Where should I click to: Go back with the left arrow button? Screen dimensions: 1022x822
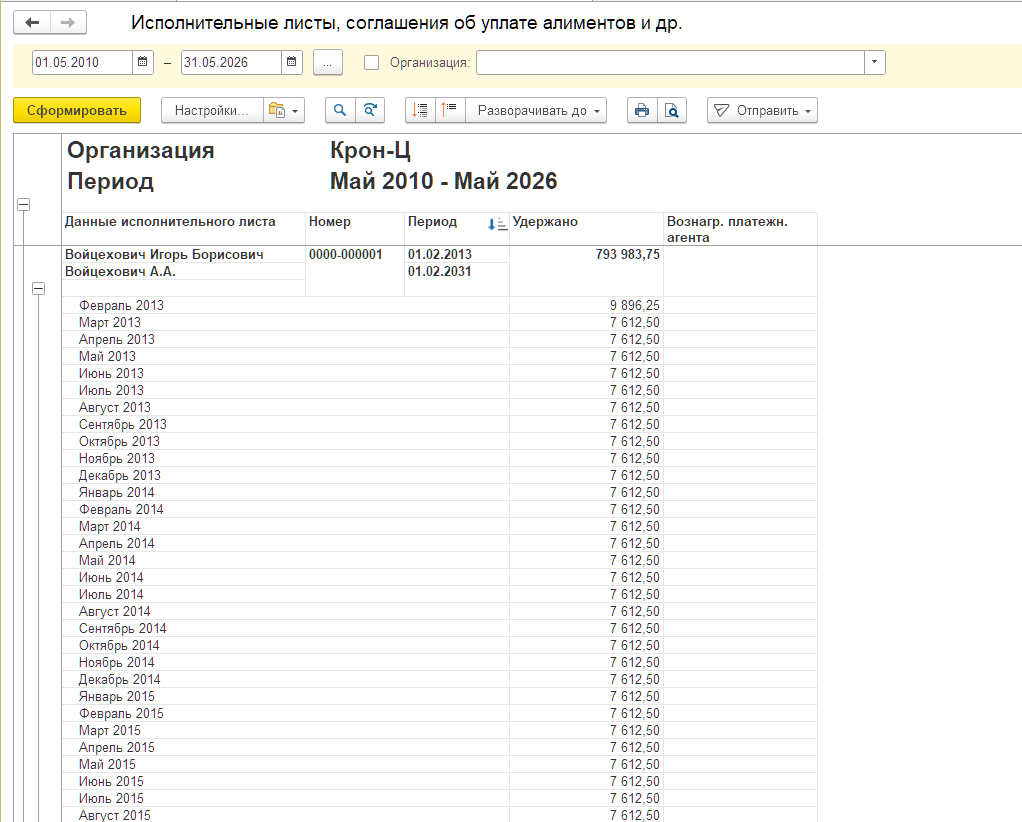click(32, 23)
